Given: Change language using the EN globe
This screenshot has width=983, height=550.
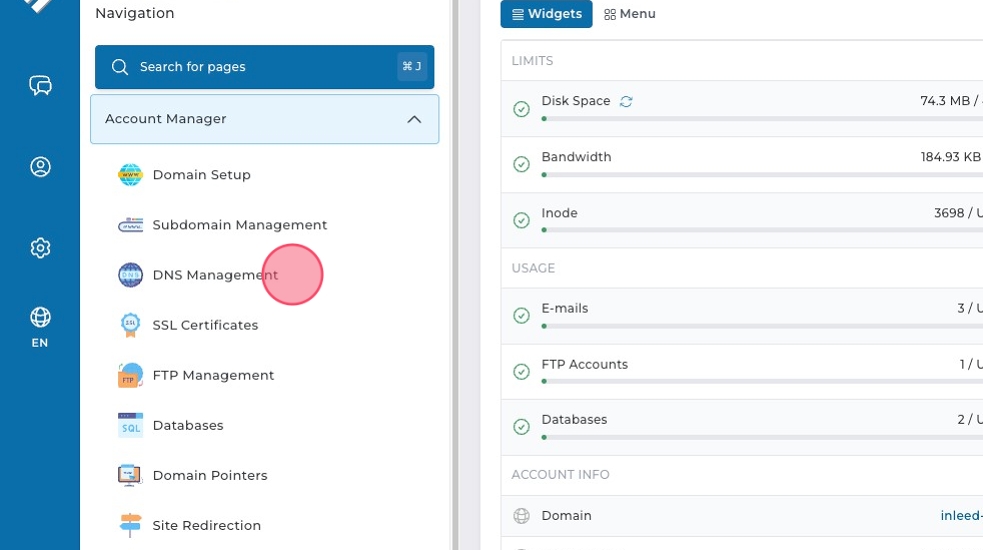Looking at the screenshot, I should [x=40, y=326].
